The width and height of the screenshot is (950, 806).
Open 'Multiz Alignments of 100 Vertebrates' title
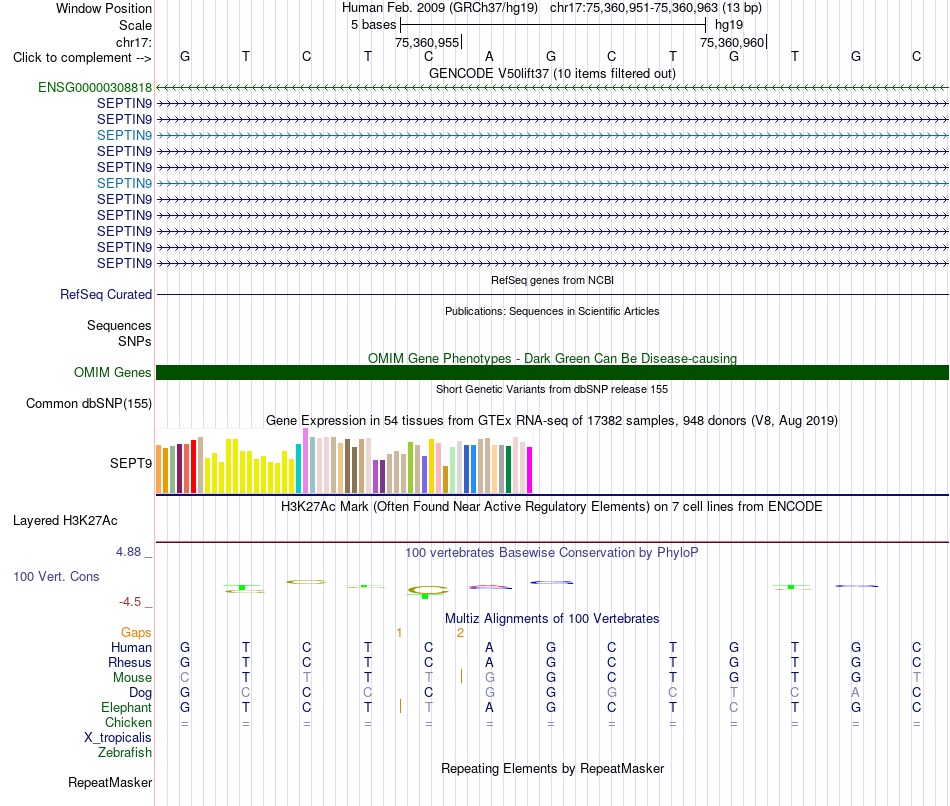click(x=552, y=619)
